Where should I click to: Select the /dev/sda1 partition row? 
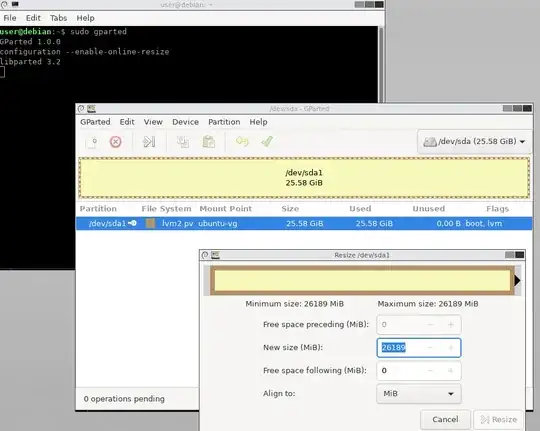tap(304, 224)
